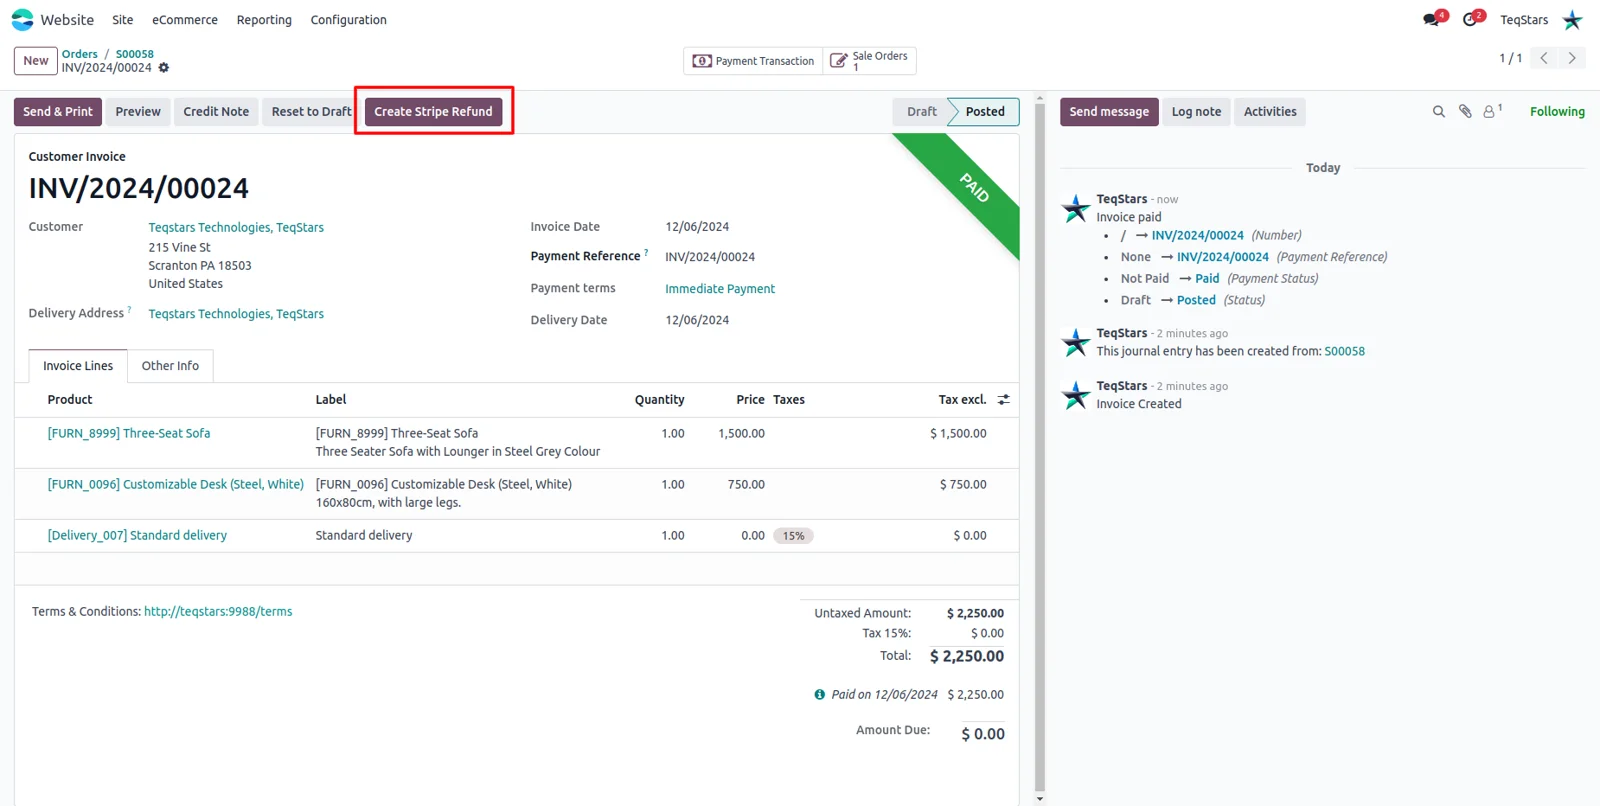Click the TeqStars username in the top bar
The height and width of the screenshot is (806, 1600).
[x=1524, y=20]
